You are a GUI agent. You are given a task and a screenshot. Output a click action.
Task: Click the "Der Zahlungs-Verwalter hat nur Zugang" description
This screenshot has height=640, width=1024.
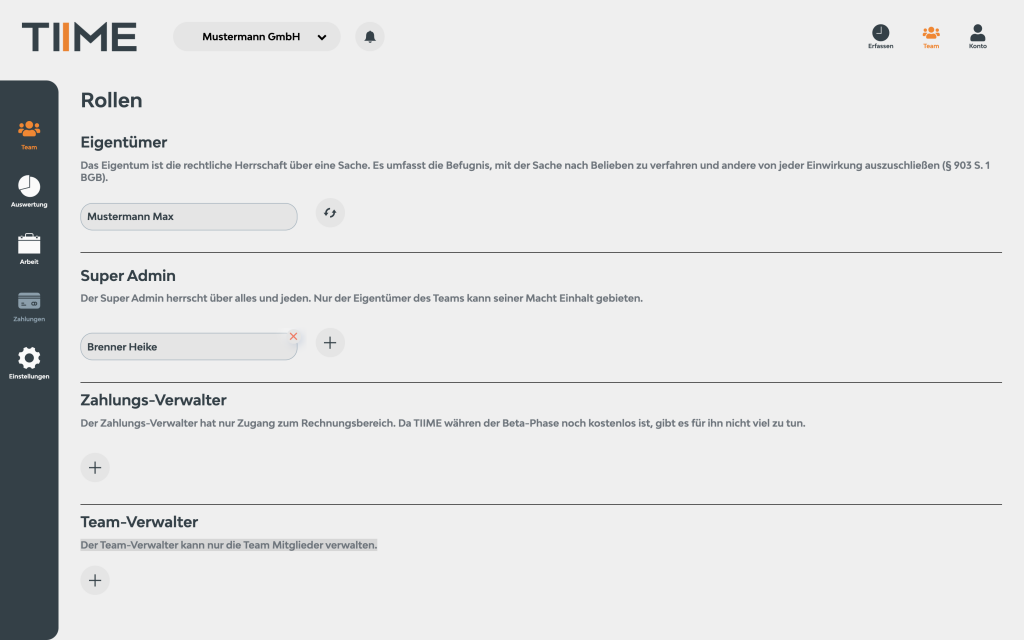click(x=443, y=423)
